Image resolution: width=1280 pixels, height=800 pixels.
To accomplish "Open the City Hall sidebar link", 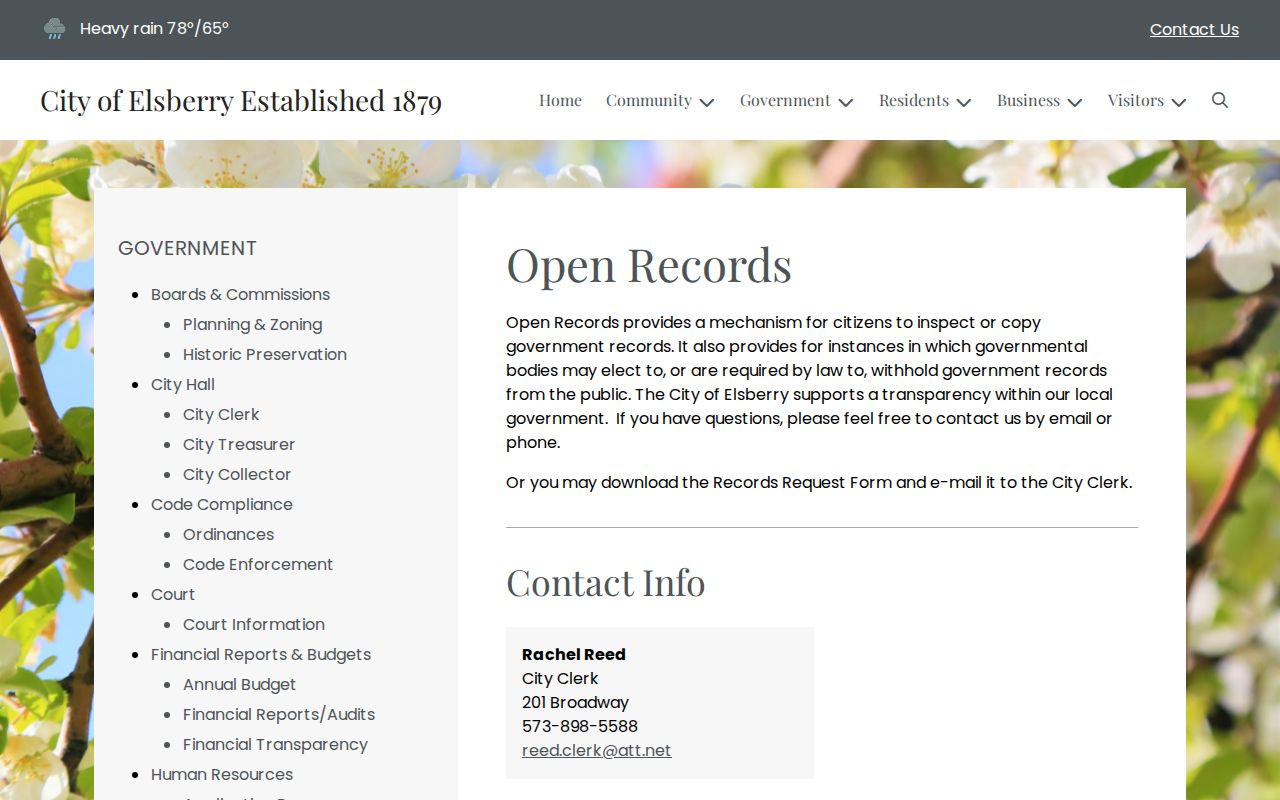I will coord(183,384).
